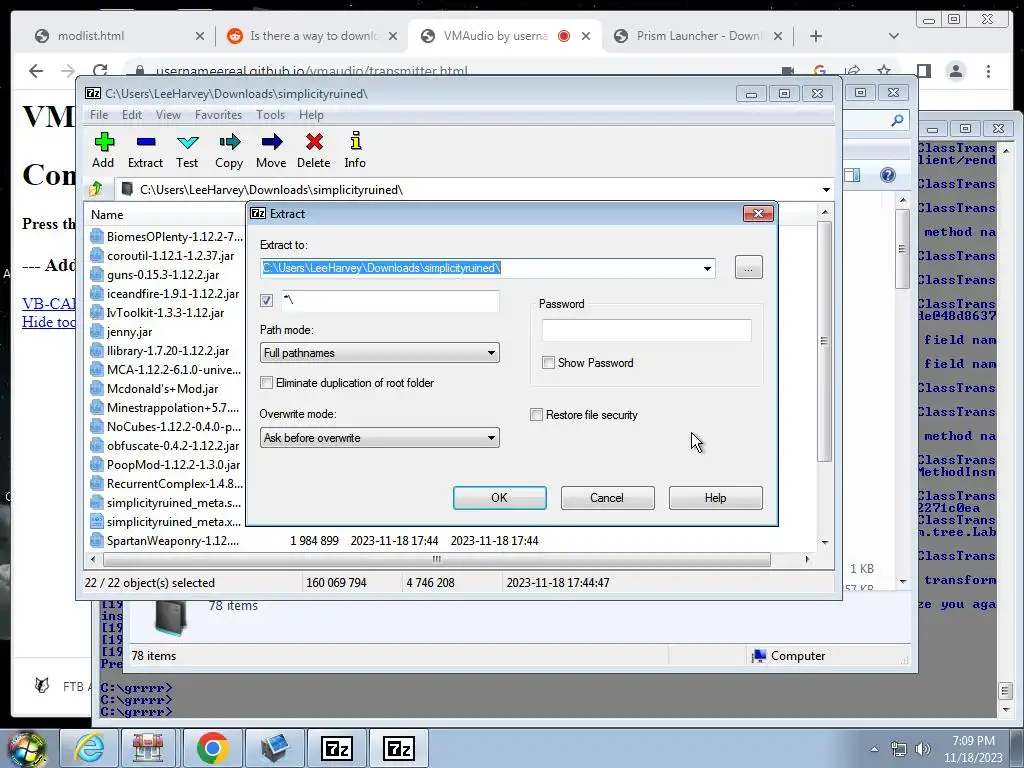Close the Extract dialog with red X
The image size is (1024, 768).
click(758, 214)
